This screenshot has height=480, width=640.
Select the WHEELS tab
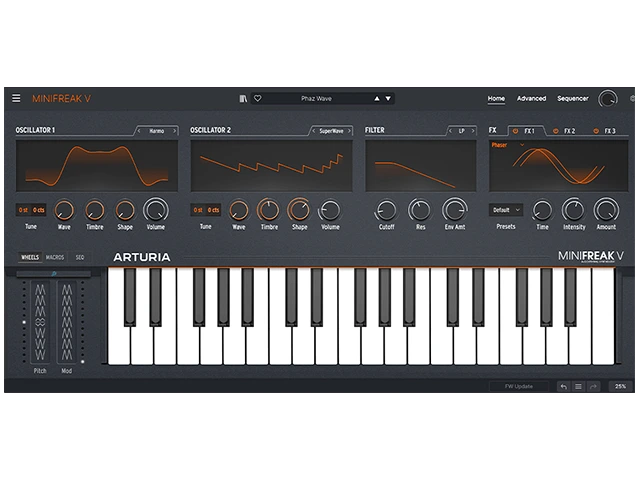[x=30, y=257]
